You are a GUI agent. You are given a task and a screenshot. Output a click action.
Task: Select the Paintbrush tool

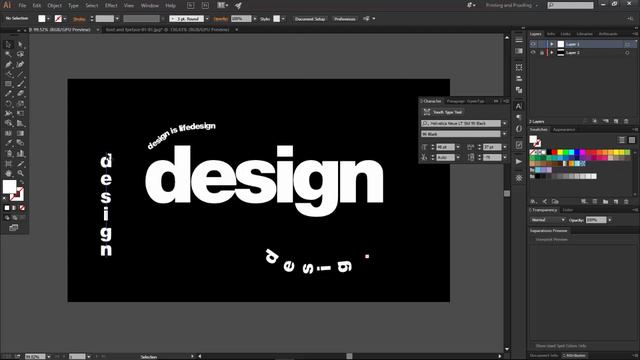pos(20,84)
